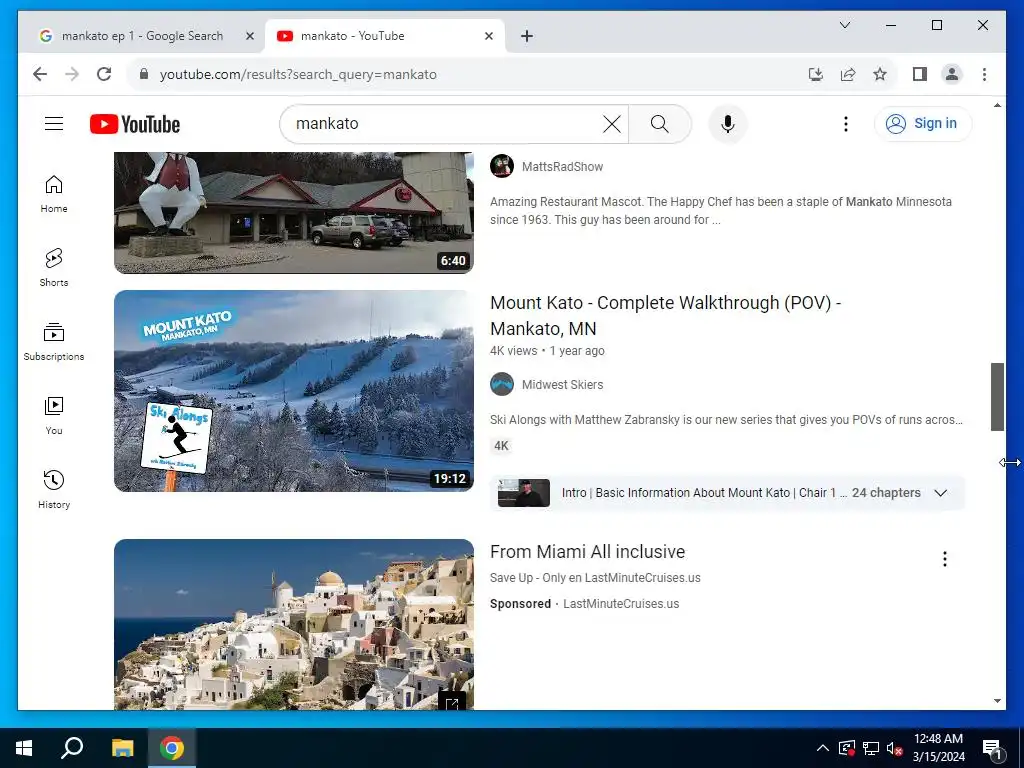Click MattsRadShow channel avatar
This screenshot has height=768, width=1024.
[x=502, y=166]
